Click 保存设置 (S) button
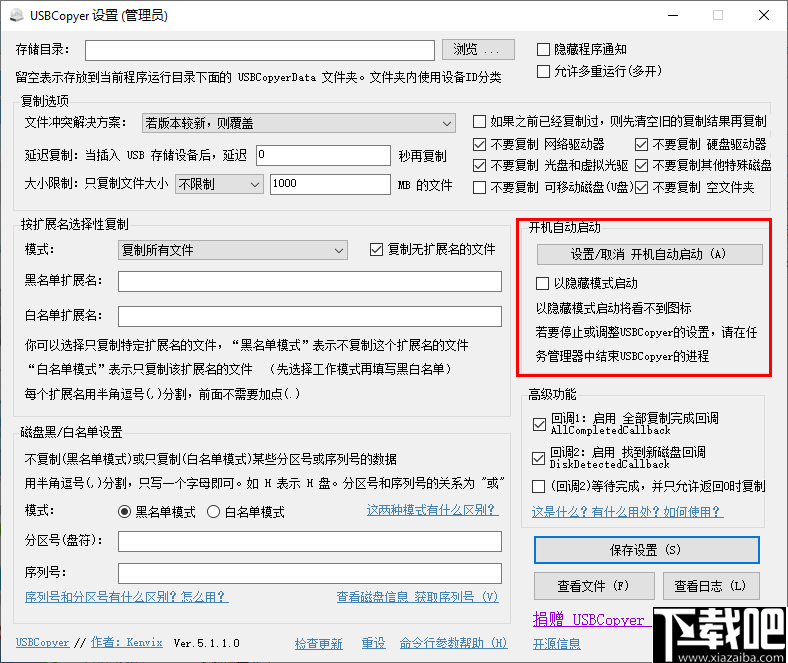 pos(646,550)
